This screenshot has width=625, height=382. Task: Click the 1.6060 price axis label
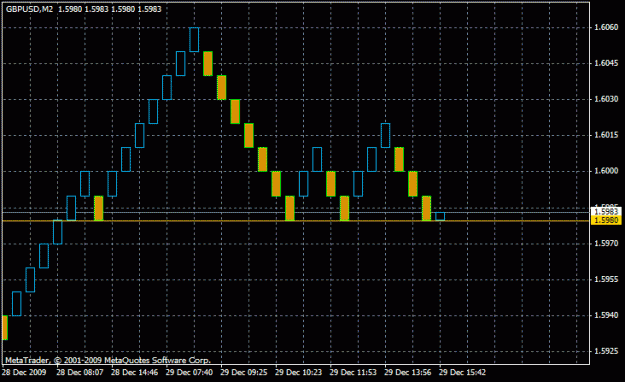tap(606, 27)
